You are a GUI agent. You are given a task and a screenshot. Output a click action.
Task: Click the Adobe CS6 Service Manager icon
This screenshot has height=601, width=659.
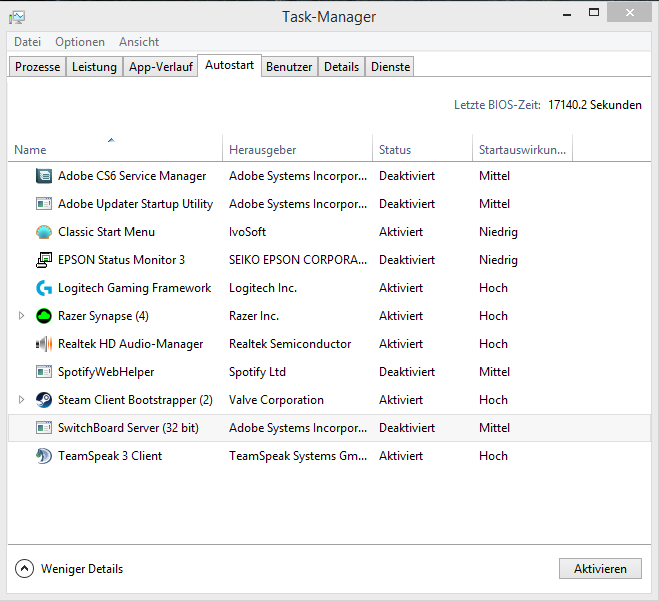pyautogui.click(x=44, y=176)
